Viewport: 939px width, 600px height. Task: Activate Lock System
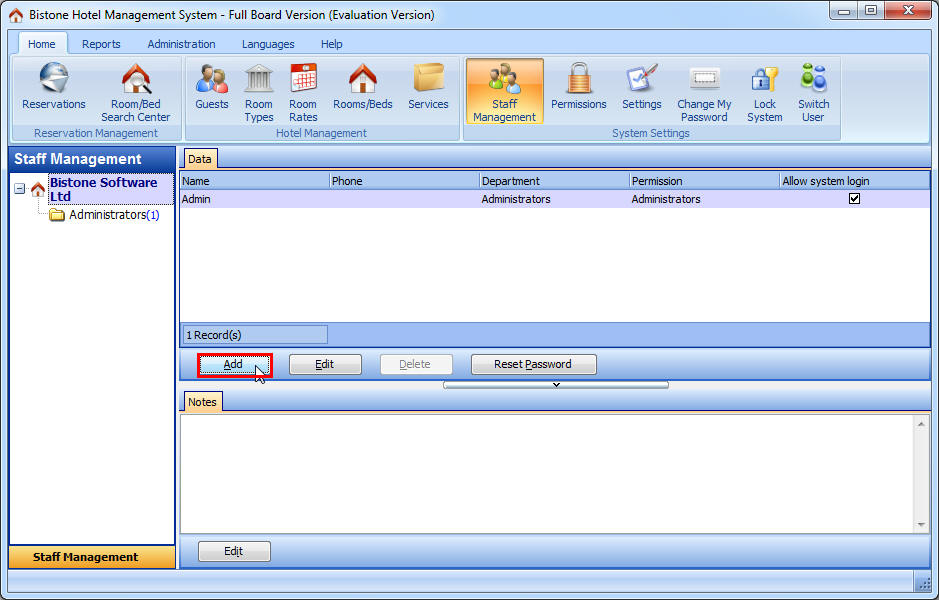tap(764, 88)
